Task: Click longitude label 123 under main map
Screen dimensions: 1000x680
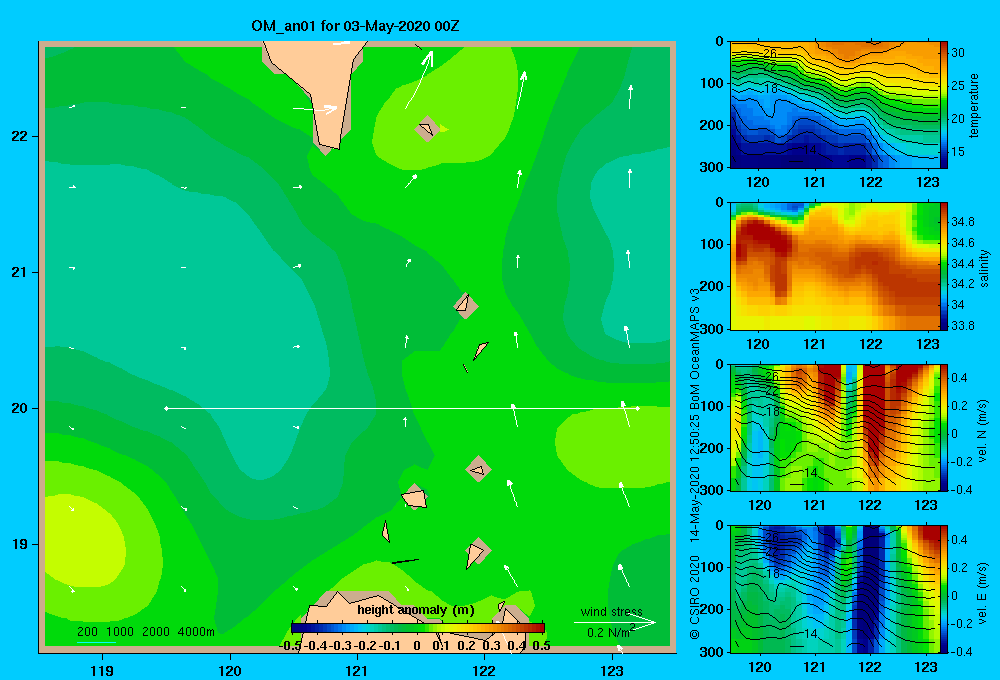Action: (x=612, y=670)
